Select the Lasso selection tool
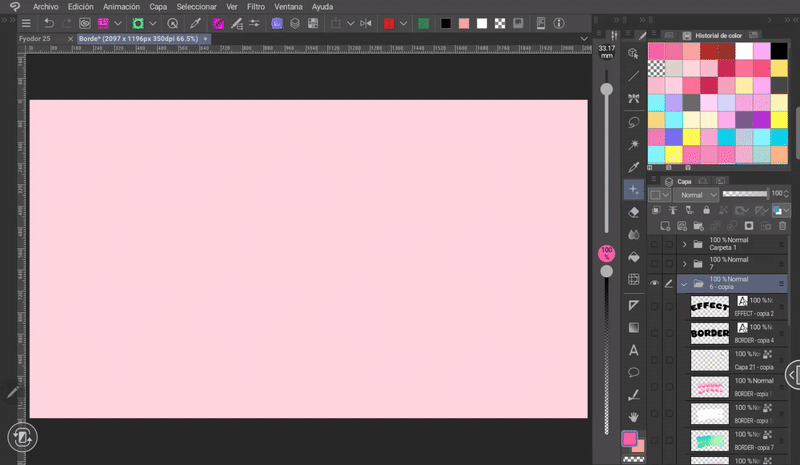Screen dimensions: 800x465 point(633,121)
